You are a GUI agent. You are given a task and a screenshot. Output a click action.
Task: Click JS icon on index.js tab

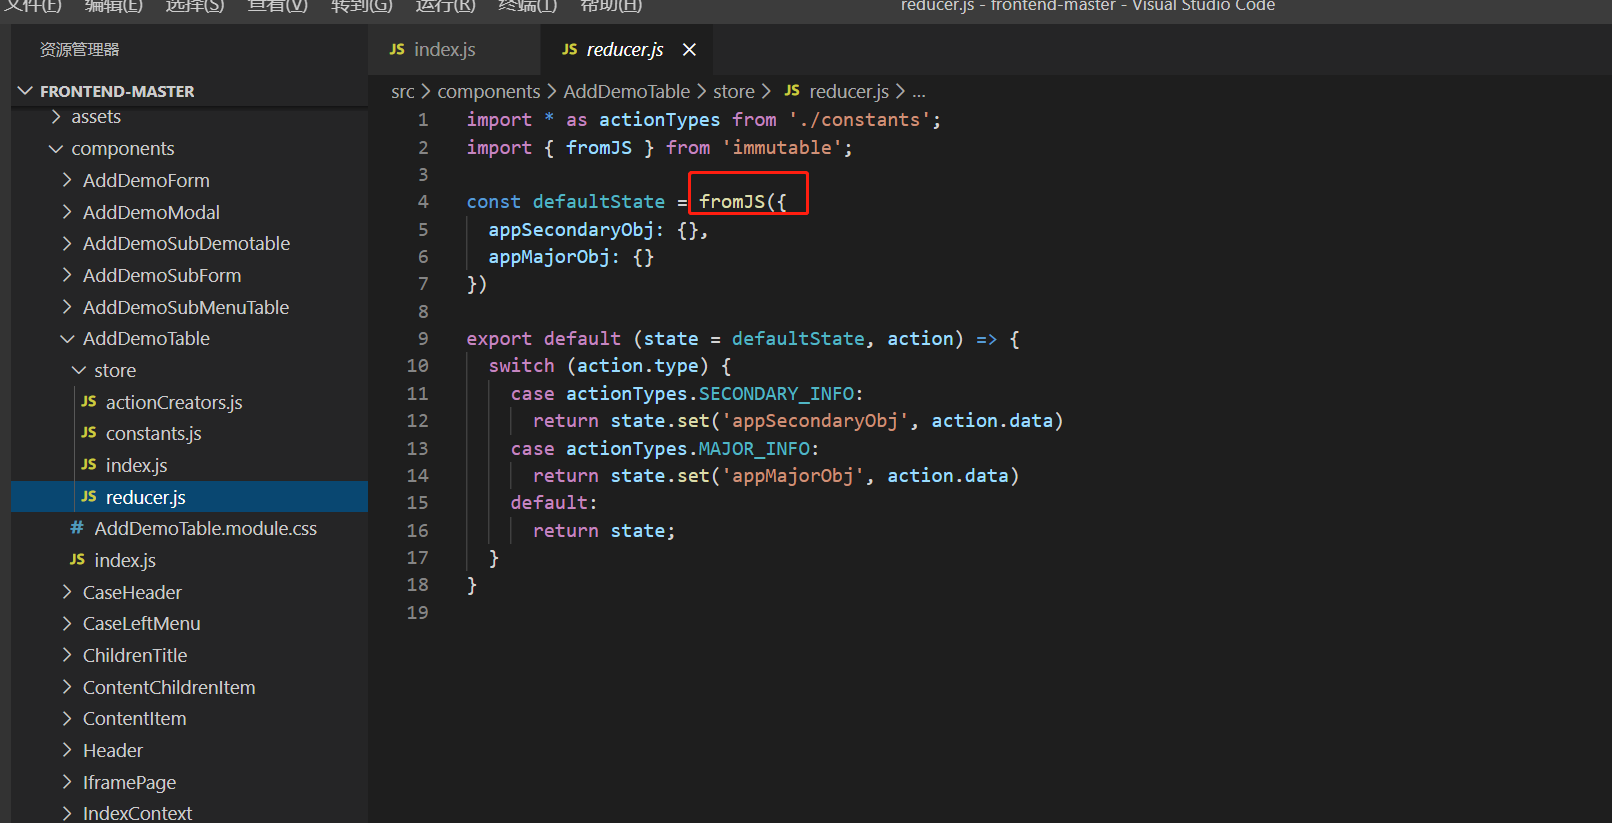pyautogui.click(x=397, y=50)
